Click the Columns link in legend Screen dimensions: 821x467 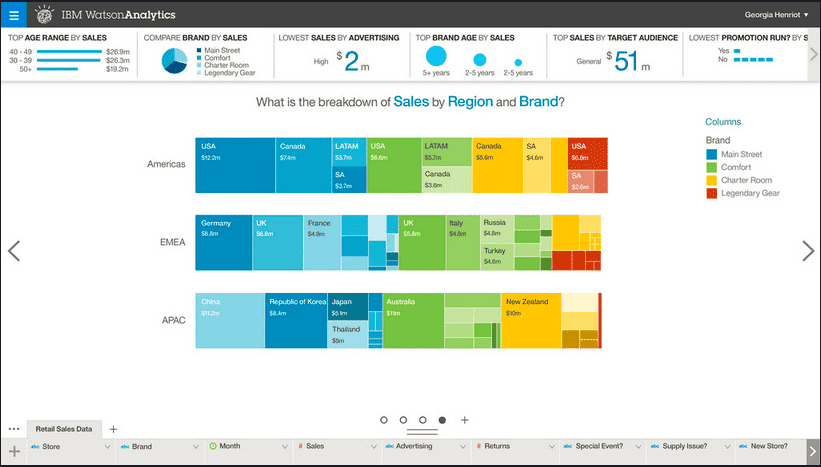tap(723, 122)
